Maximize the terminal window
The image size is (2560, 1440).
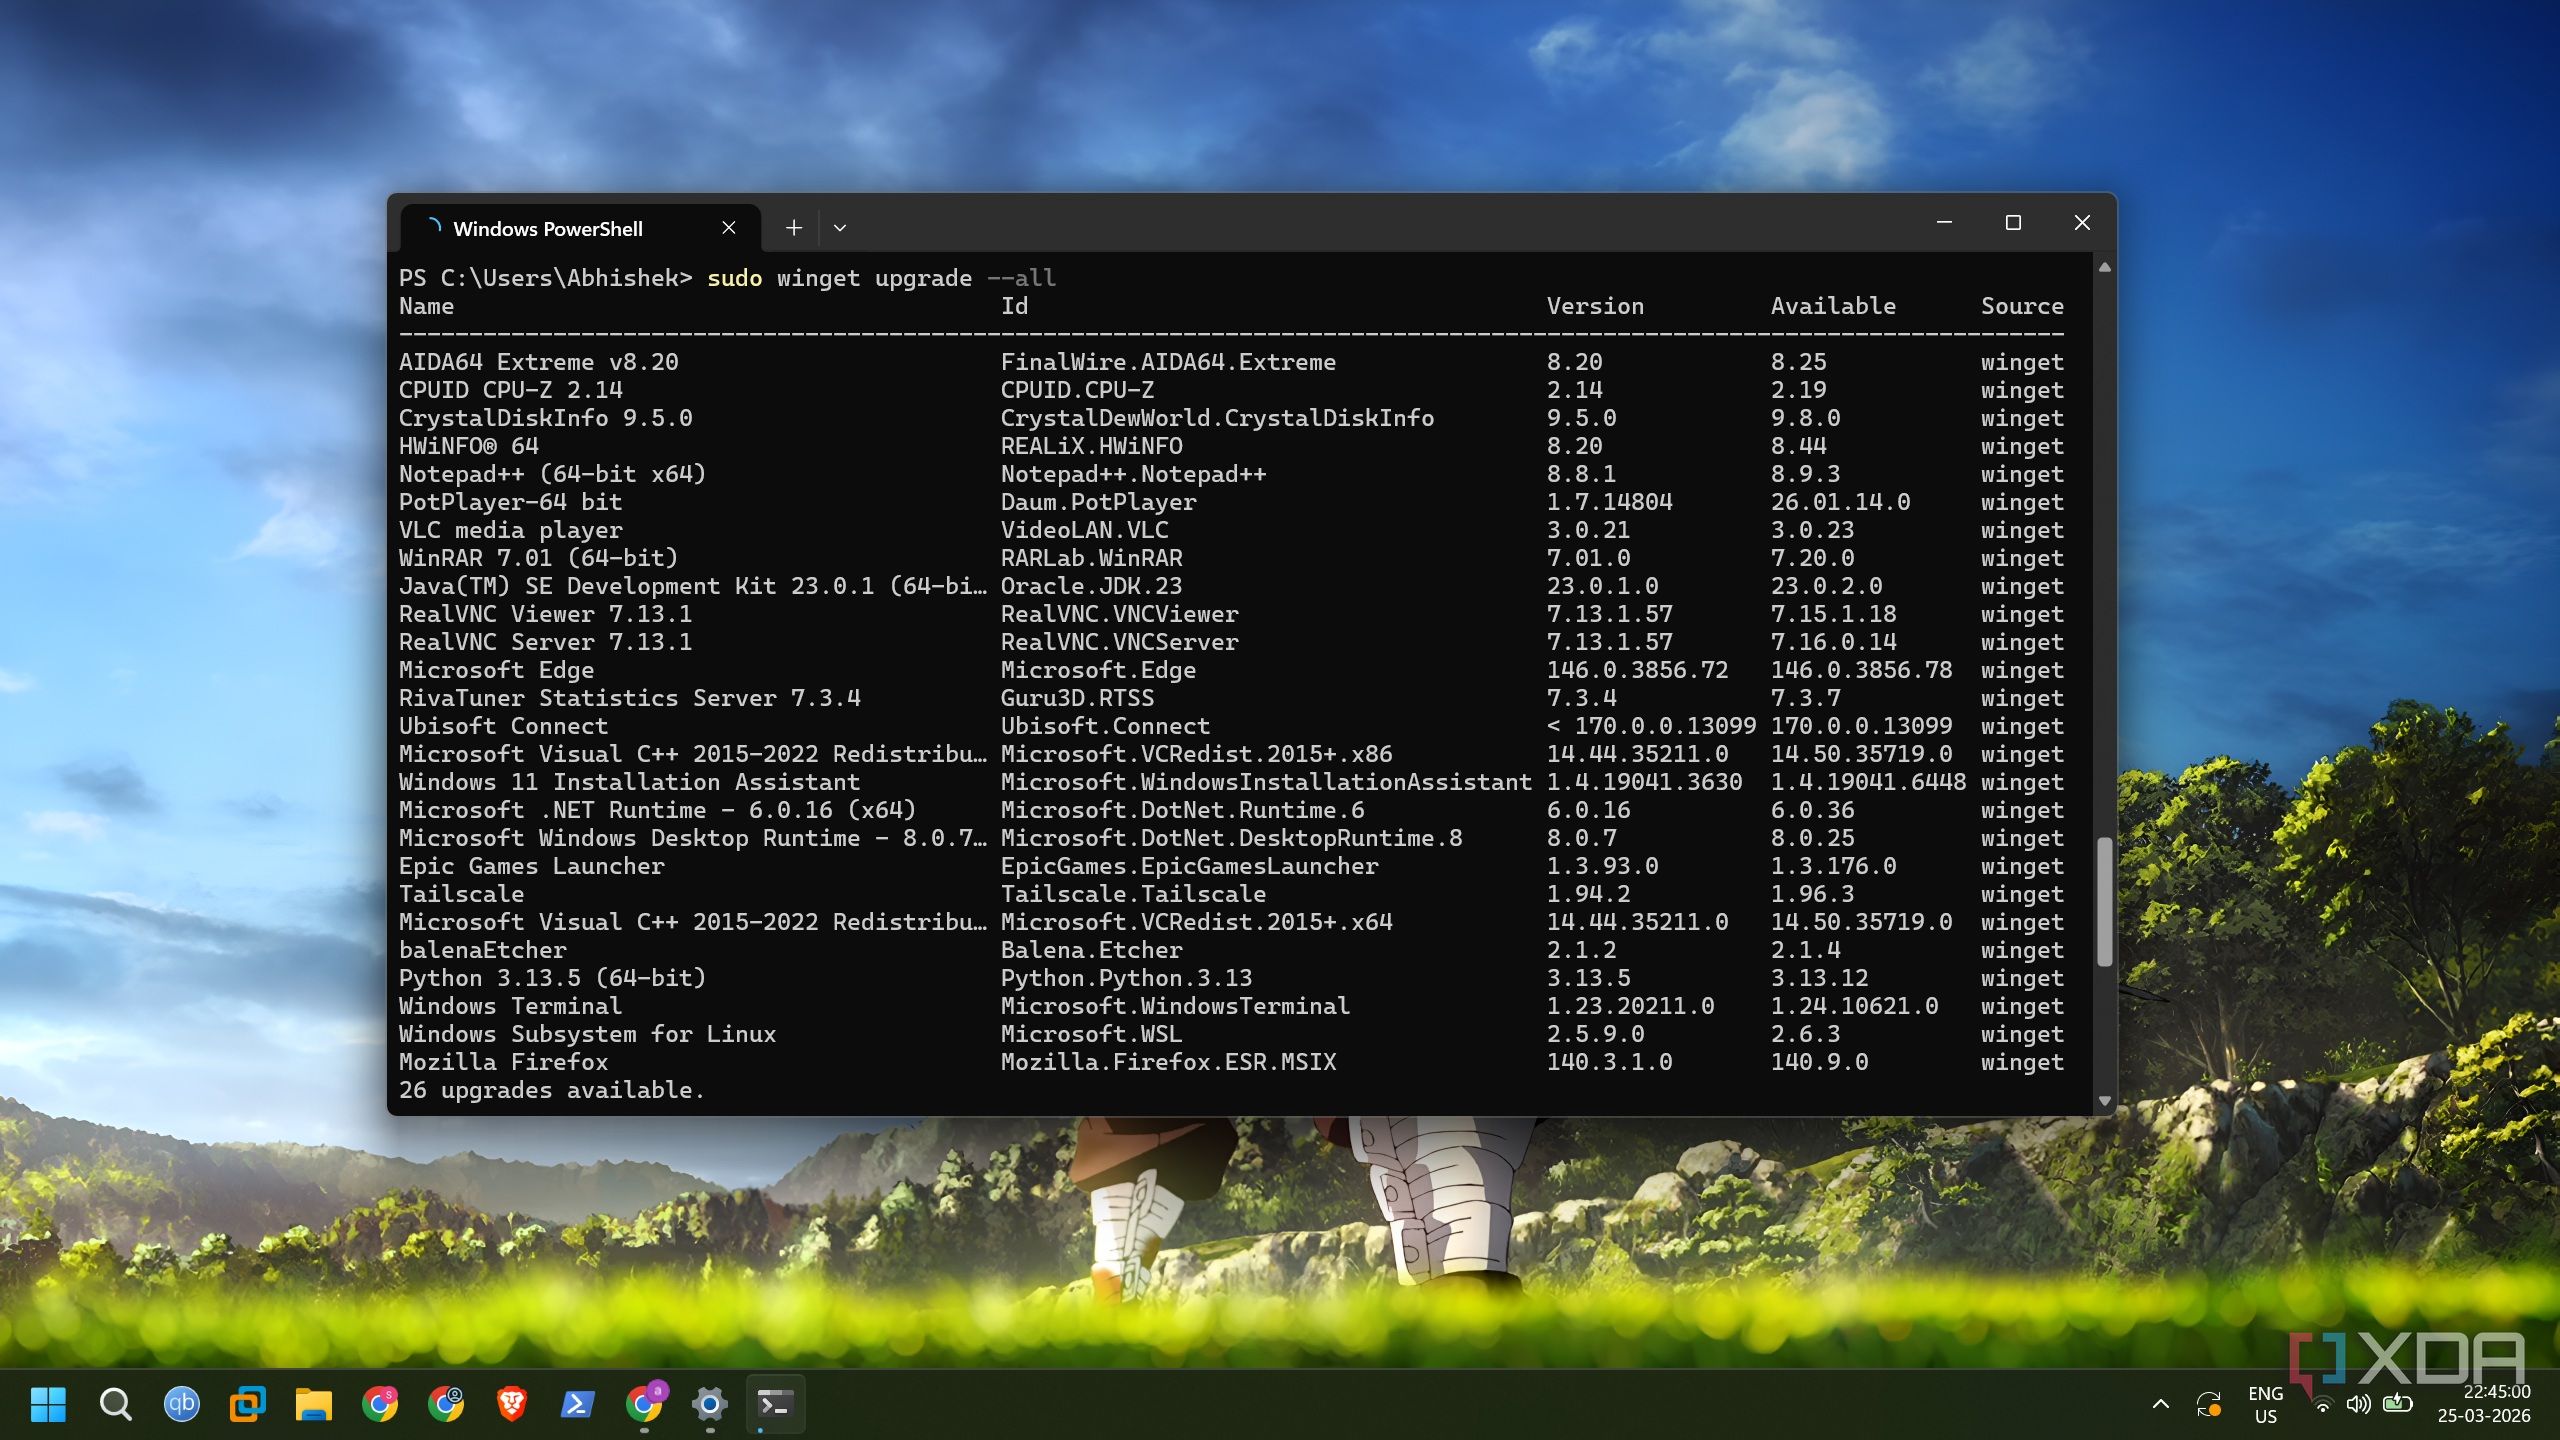pos(2013,222)
